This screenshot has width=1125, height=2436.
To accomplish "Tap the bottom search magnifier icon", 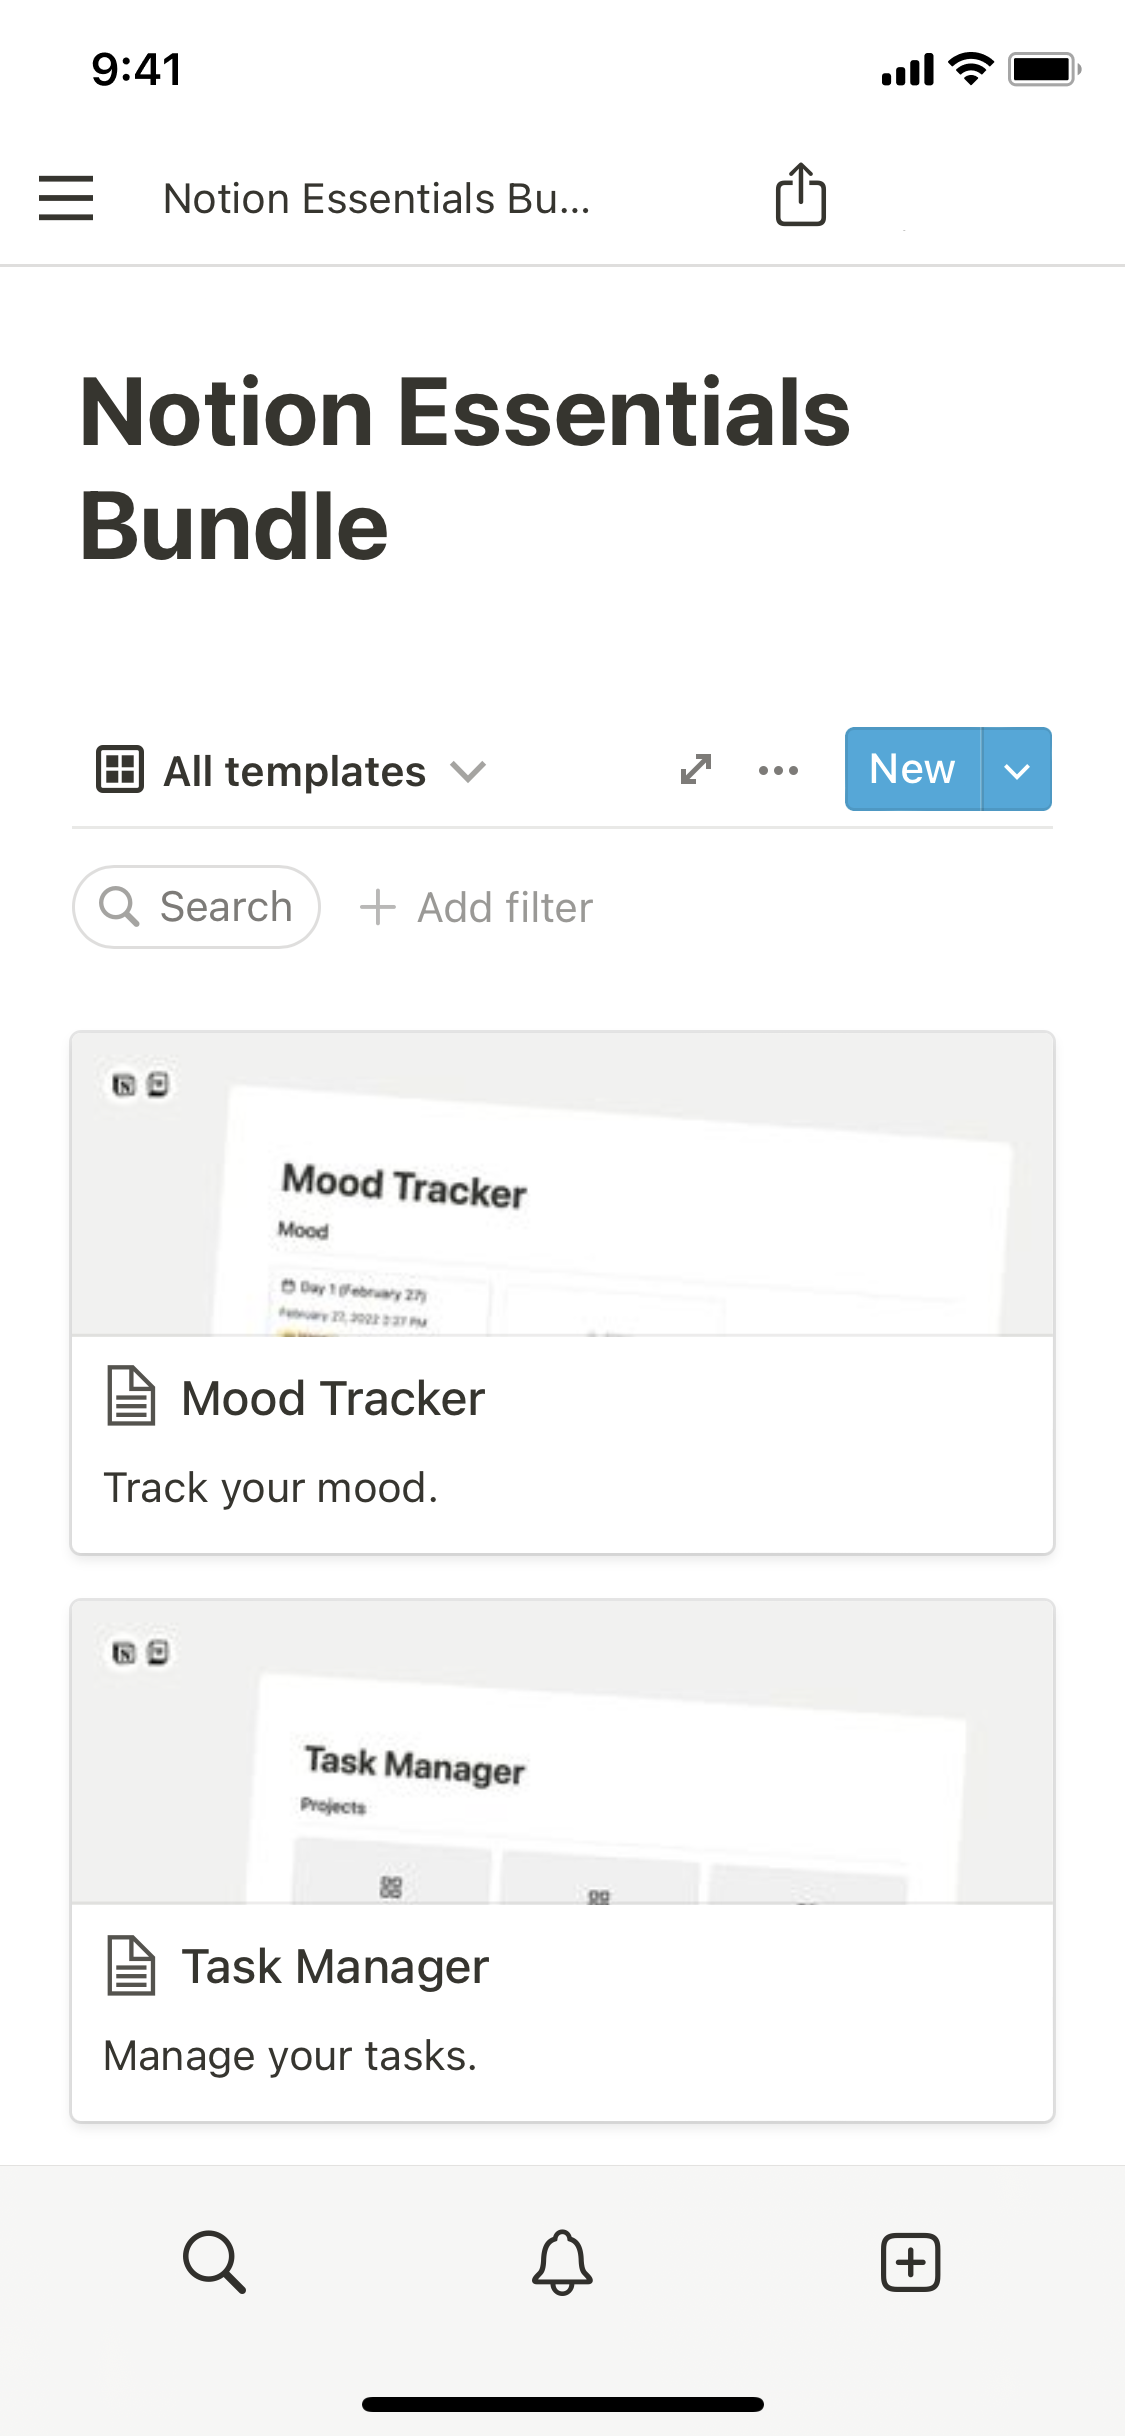I will click(x=214, y=2261).
